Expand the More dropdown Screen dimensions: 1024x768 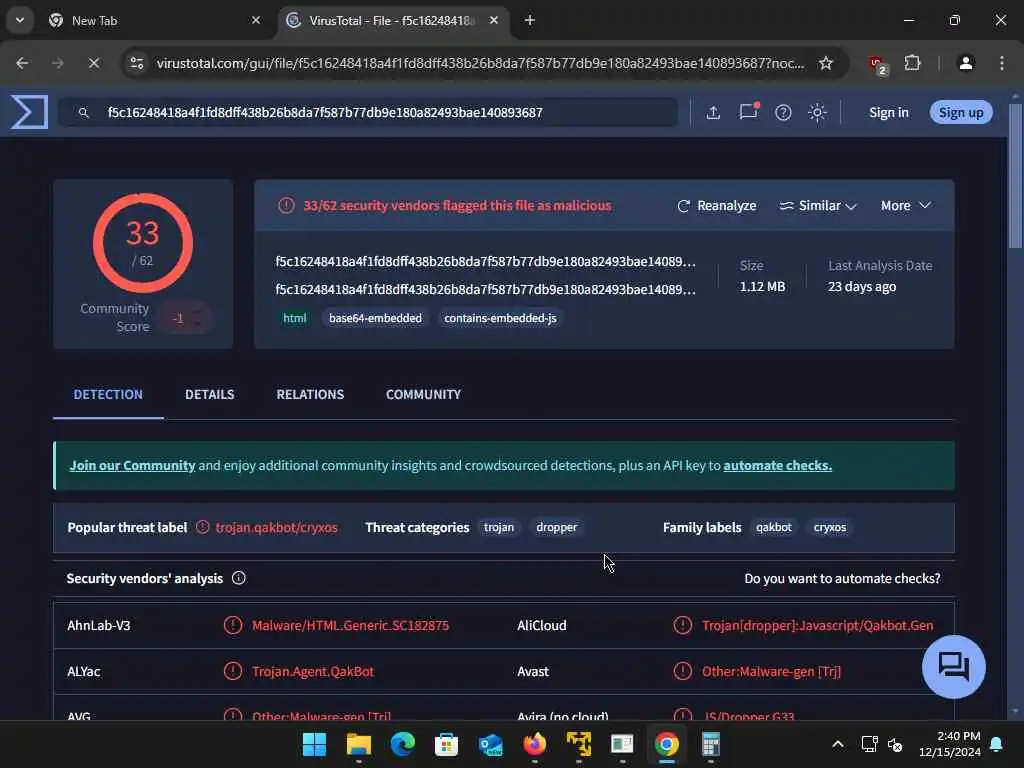[x=906, y=206]
